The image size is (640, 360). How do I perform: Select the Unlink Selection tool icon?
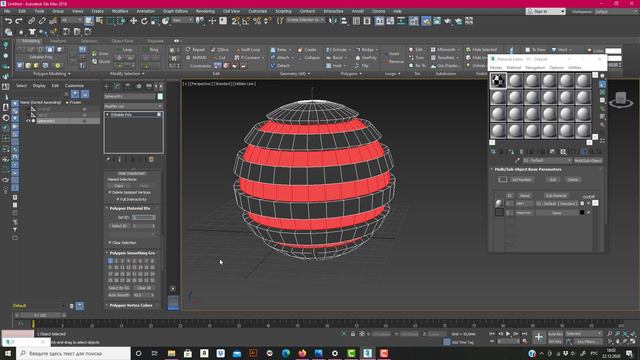(x=42, y=21)
